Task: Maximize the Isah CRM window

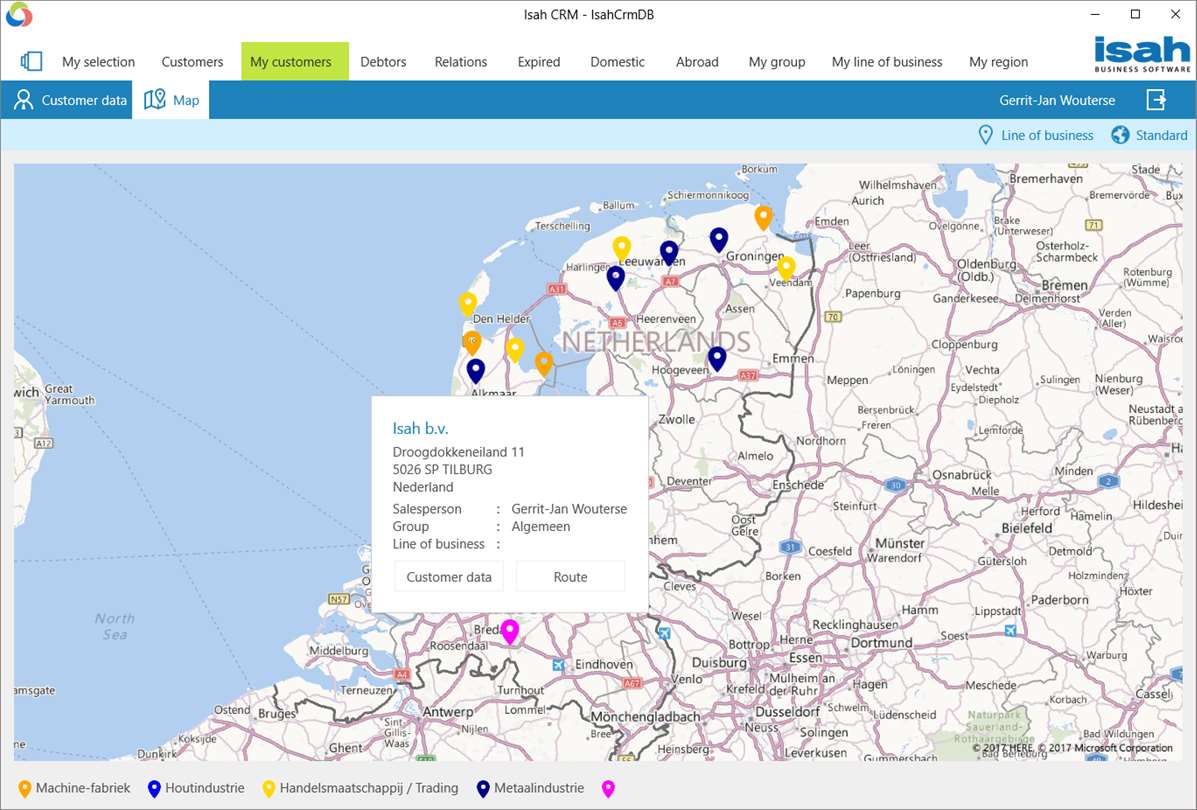Action: point(1135,15)
